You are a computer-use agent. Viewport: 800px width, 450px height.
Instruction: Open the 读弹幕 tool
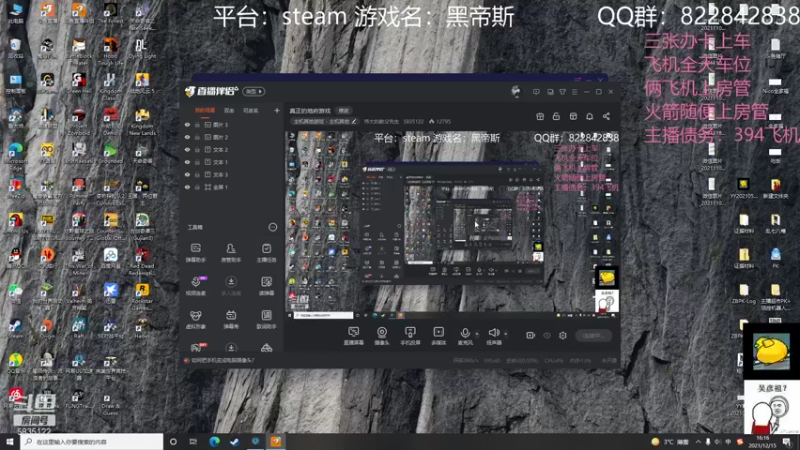266,286
